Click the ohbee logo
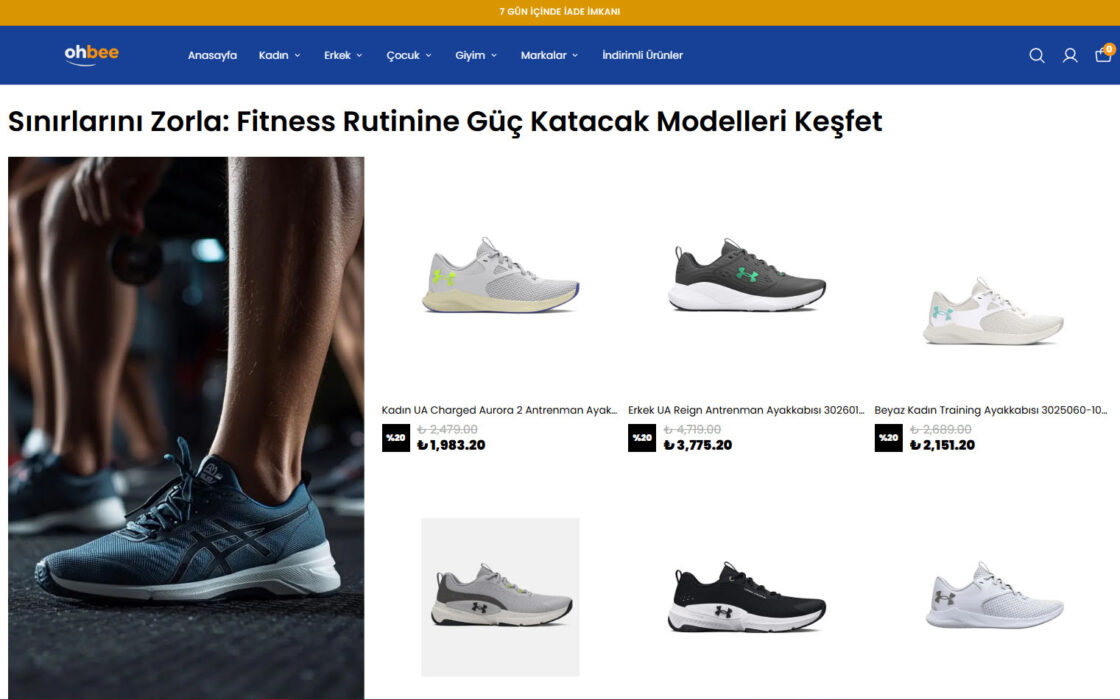This screenshot has height=700, width=1120. (x=91, y=55)
